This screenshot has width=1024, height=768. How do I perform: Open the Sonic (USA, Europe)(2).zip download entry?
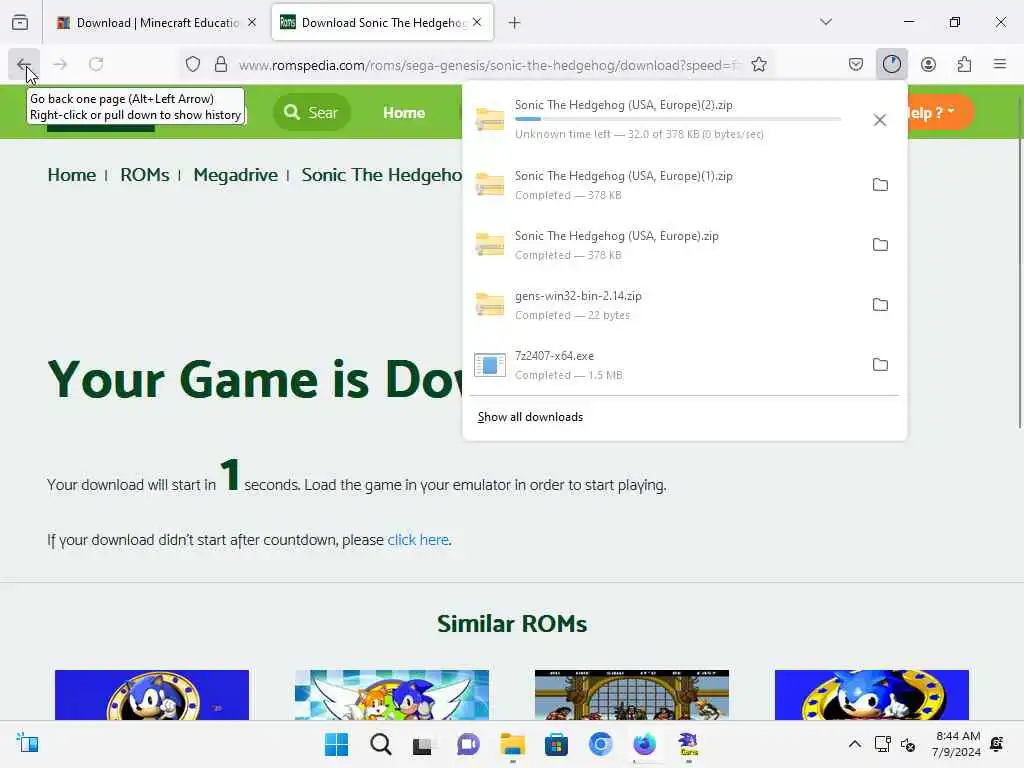(663, 120)
